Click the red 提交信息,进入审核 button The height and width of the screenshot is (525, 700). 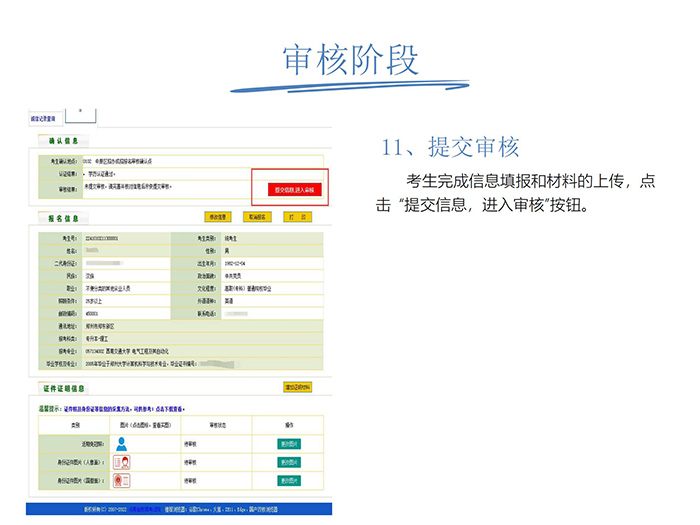tap(294, 189)
